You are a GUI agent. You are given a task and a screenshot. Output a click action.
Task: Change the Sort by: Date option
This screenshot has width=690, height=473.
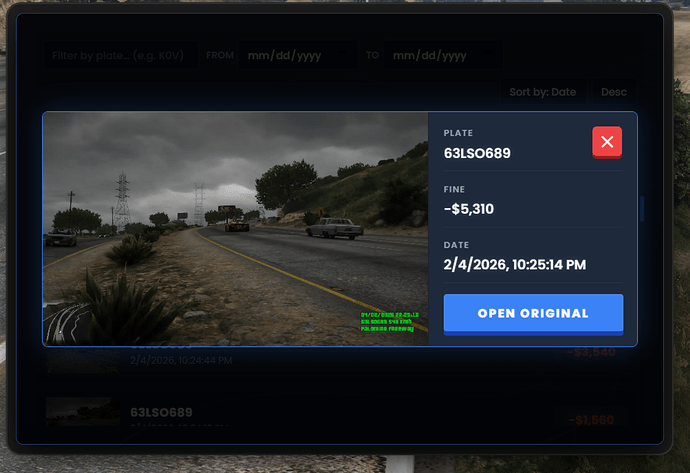[543, 92]
